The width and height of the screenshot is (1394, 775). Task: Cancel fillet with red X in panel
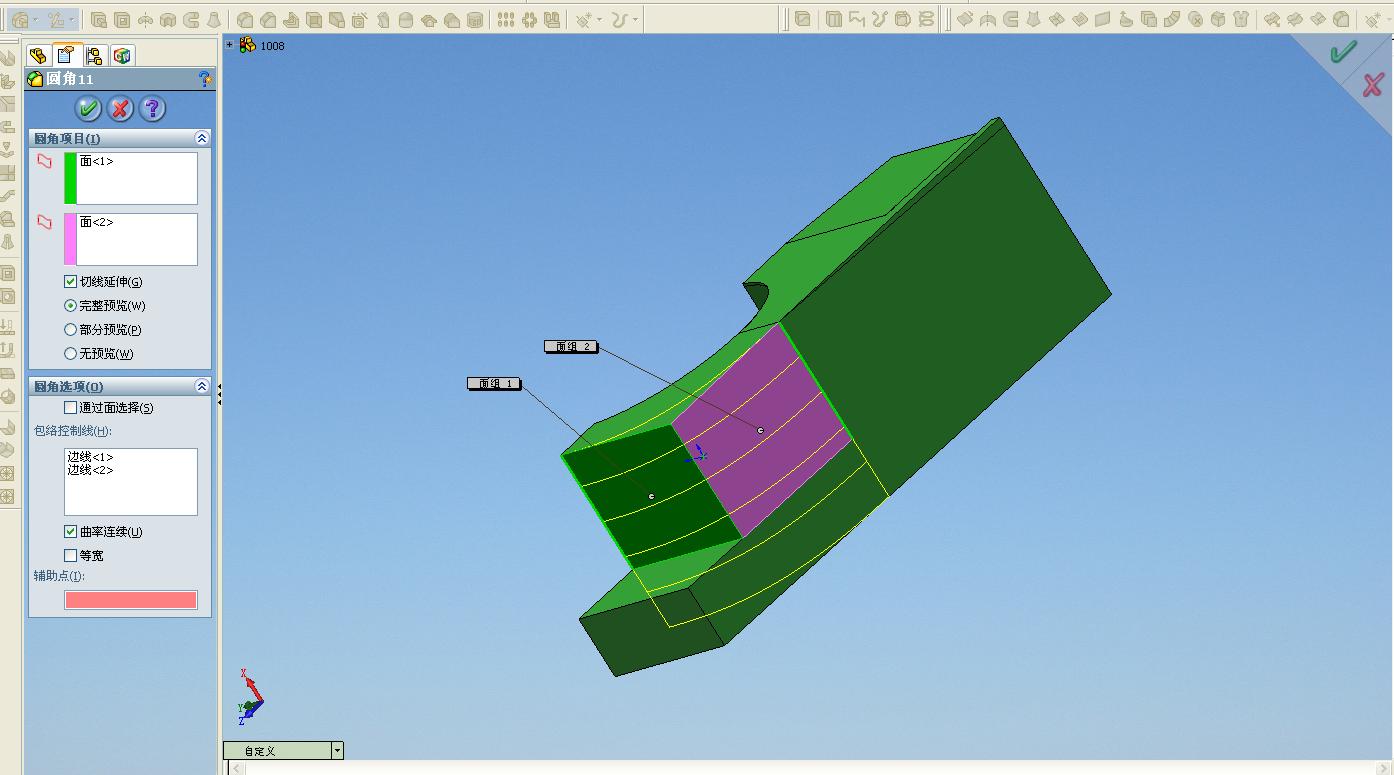point(120,108)
